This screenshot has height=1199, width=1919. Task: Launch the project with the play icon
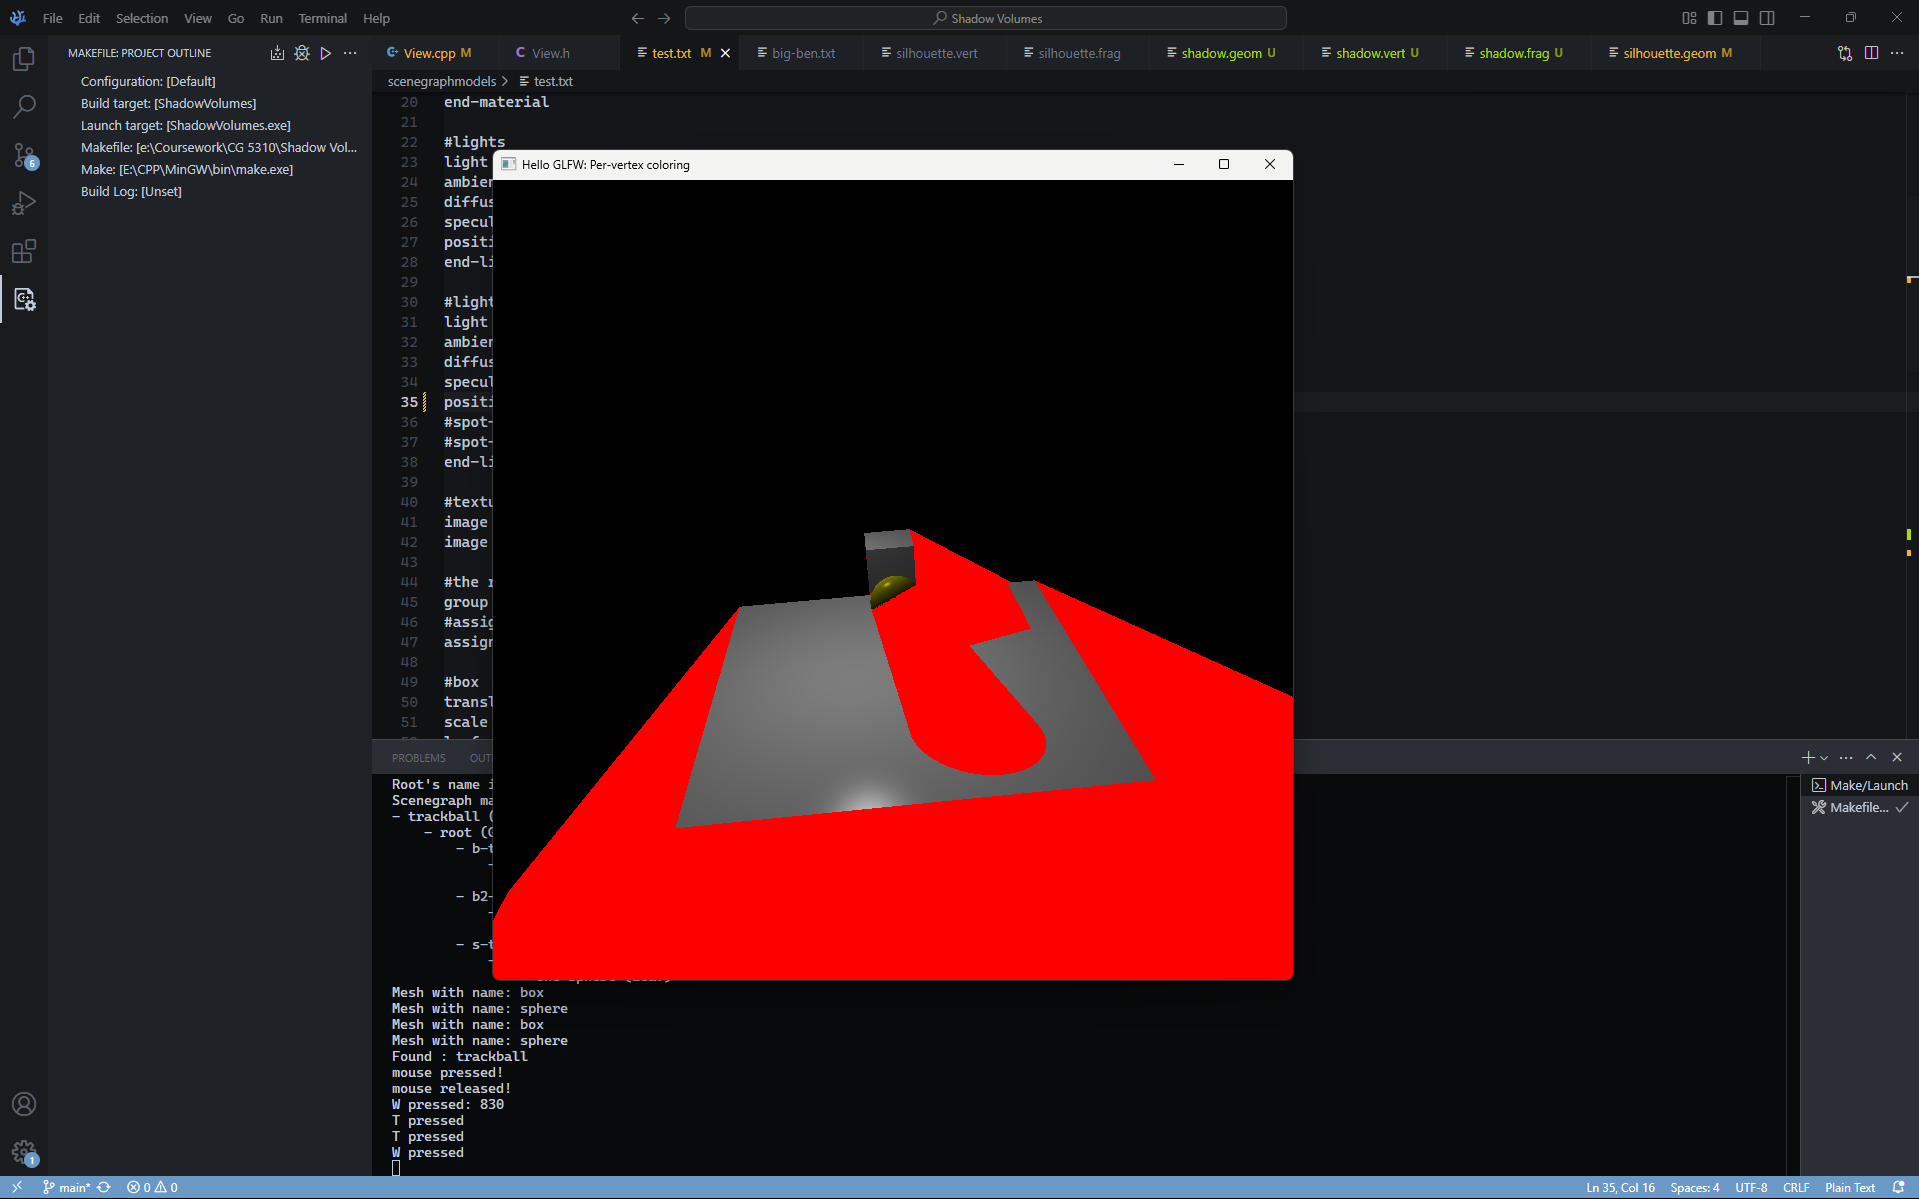point(325,53)
